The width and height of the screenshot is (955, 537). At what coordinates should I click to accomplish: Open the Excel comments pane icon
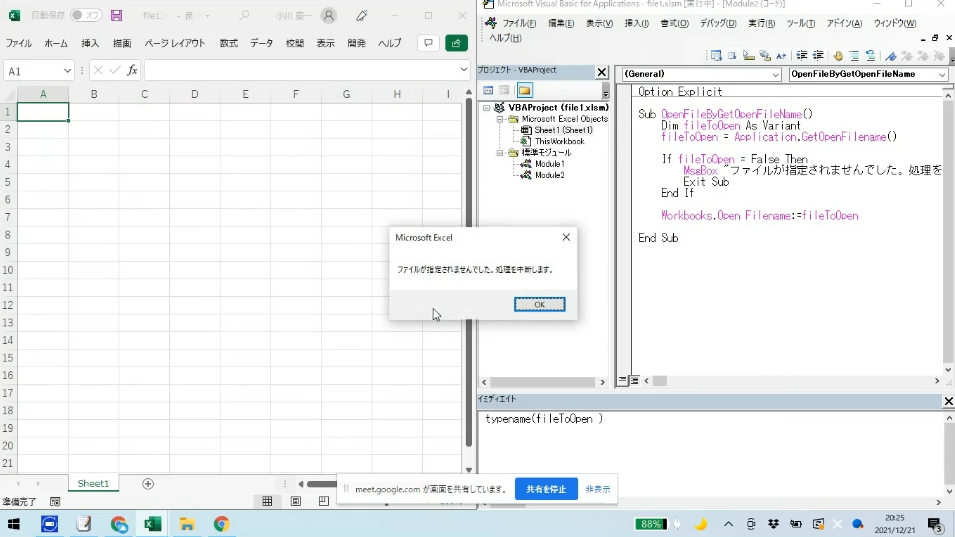428,43
